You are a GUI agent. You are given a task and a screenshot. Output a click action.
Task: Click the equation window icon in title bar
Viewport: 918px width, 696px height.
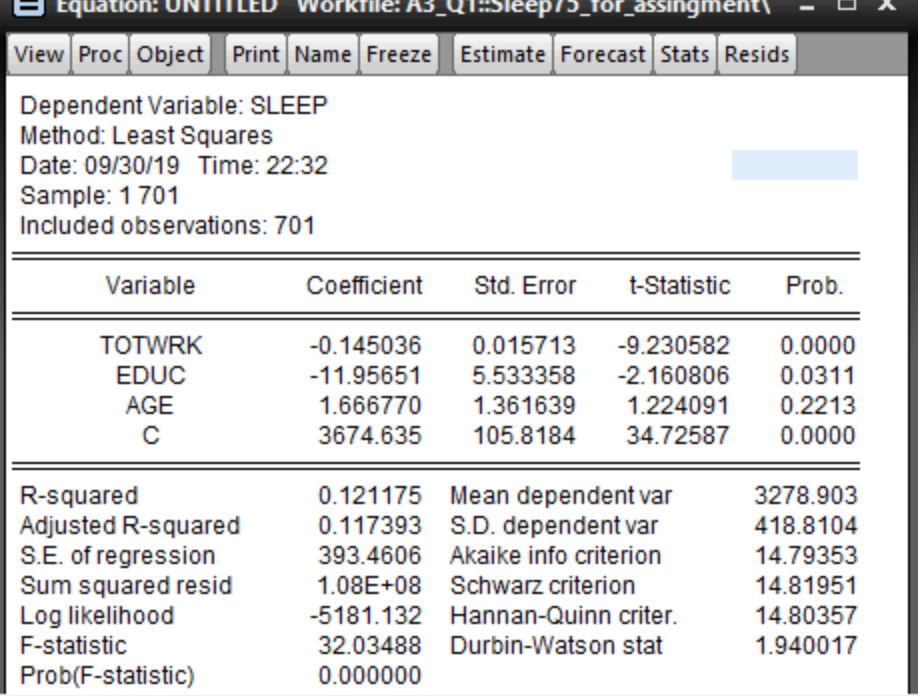(x=28, y=7)
